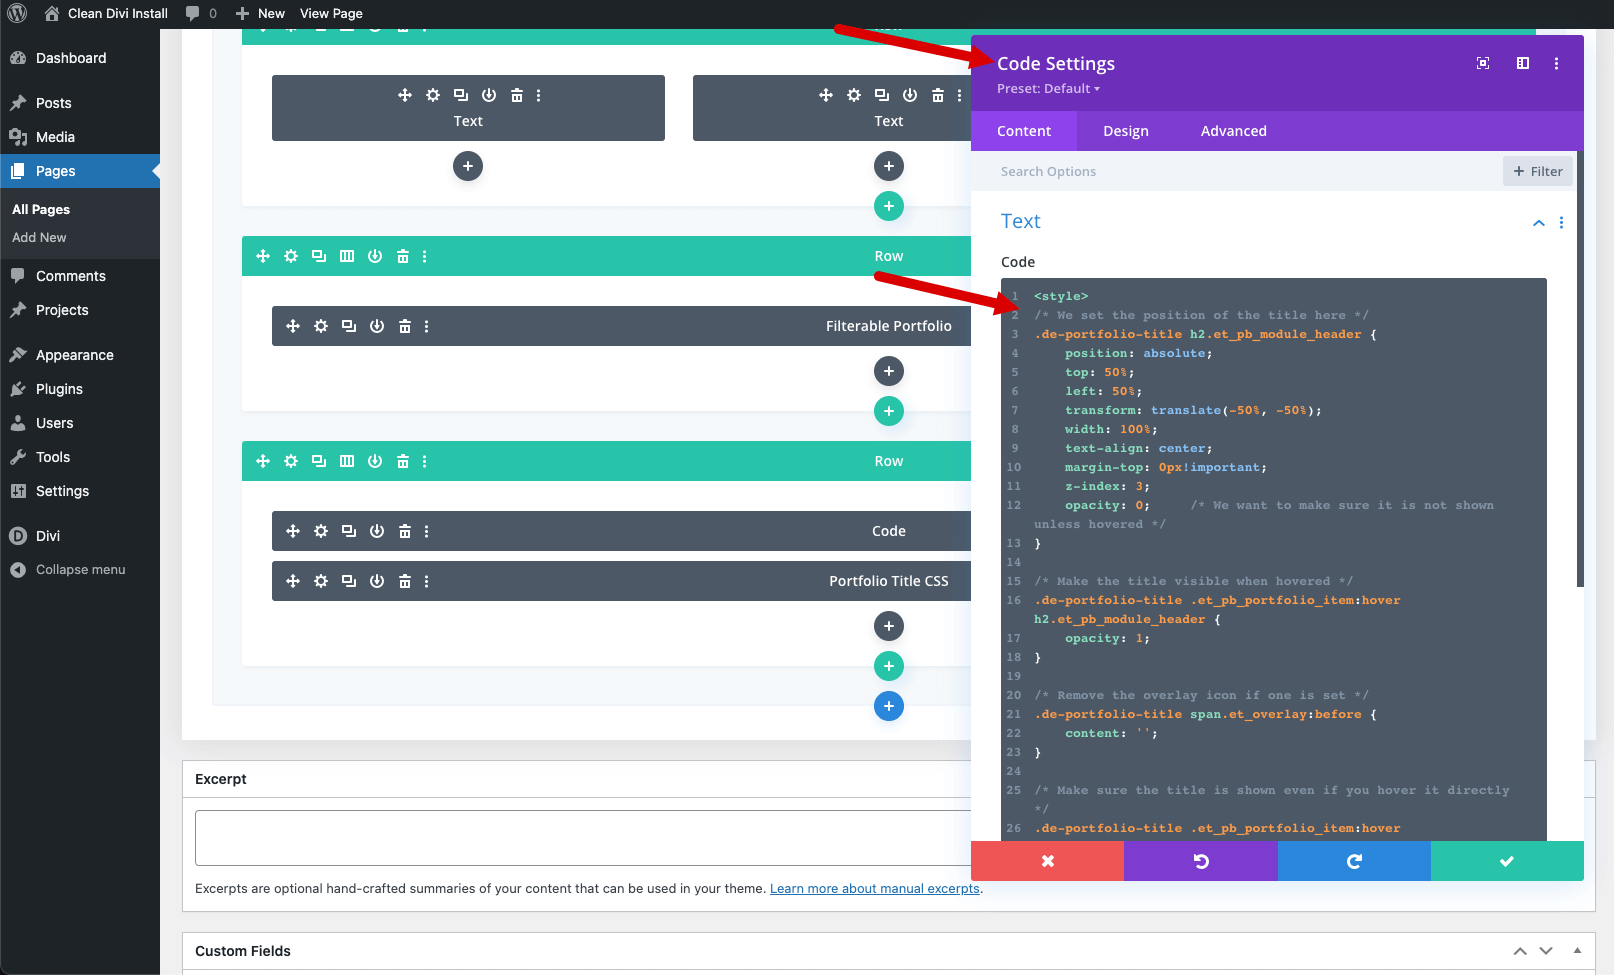Redo changes in Code Settings
The height and width of the screenshot is (975, 1614).
[x=1354, y=861]
